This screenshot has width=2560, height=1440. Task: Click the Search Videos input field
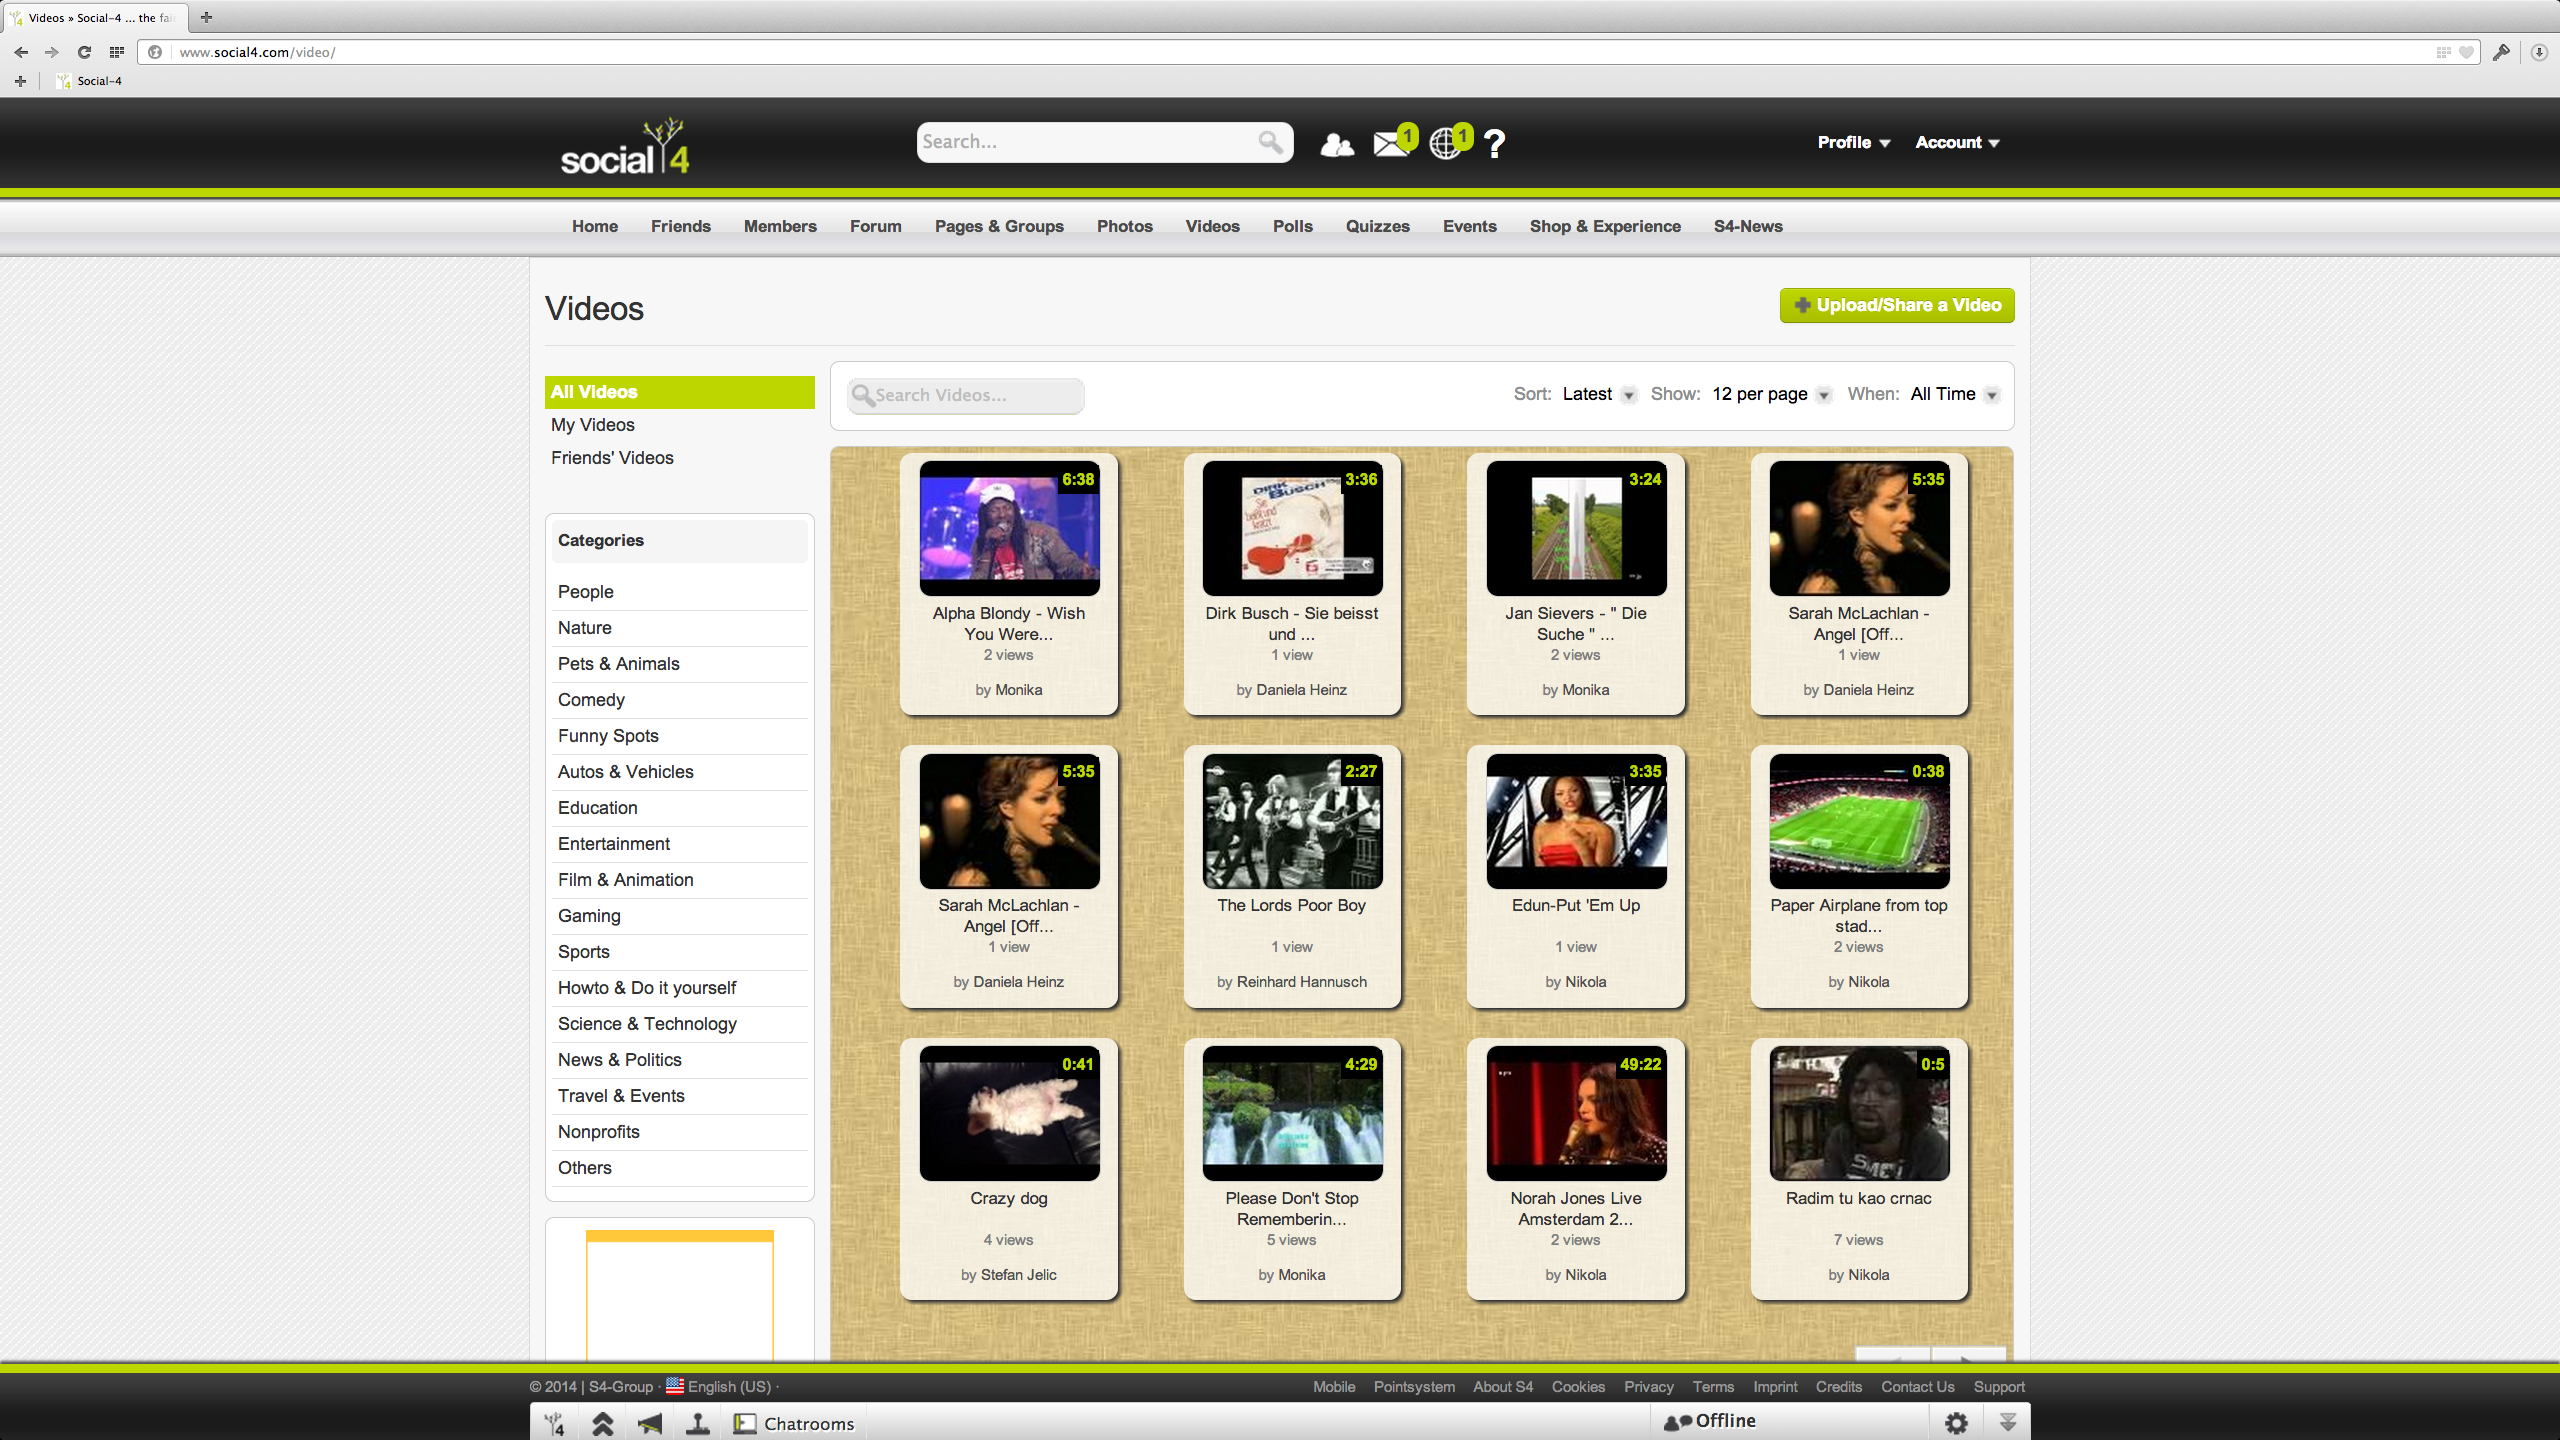click(x=966, y=396)
